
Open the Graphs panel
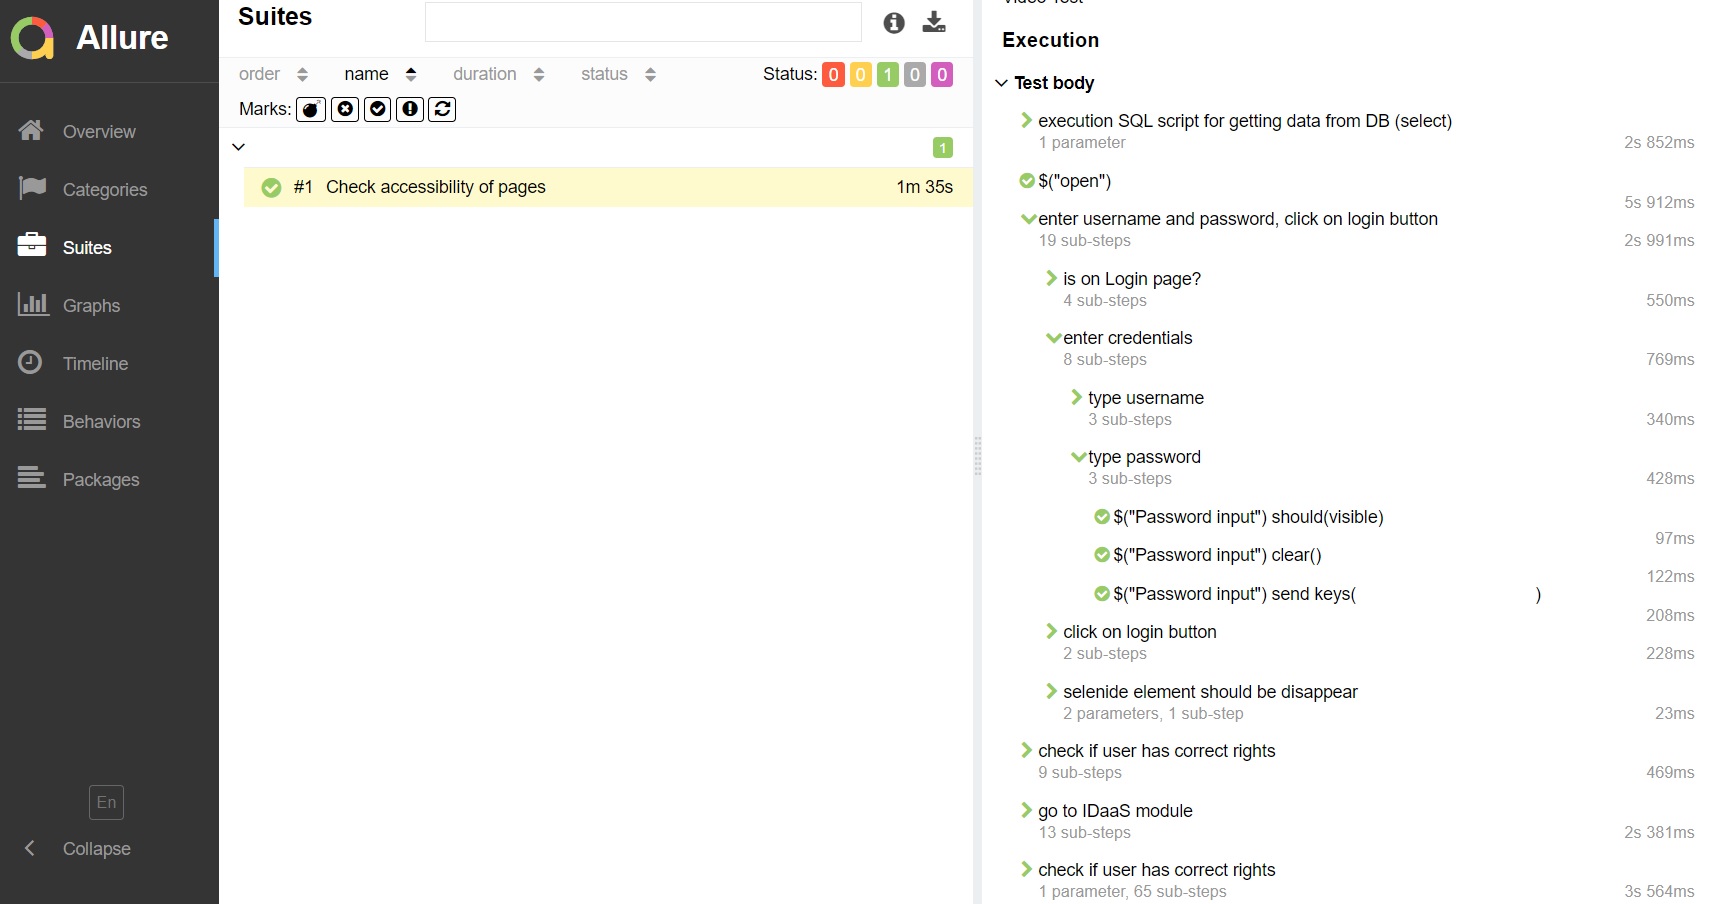click(91, 305)
